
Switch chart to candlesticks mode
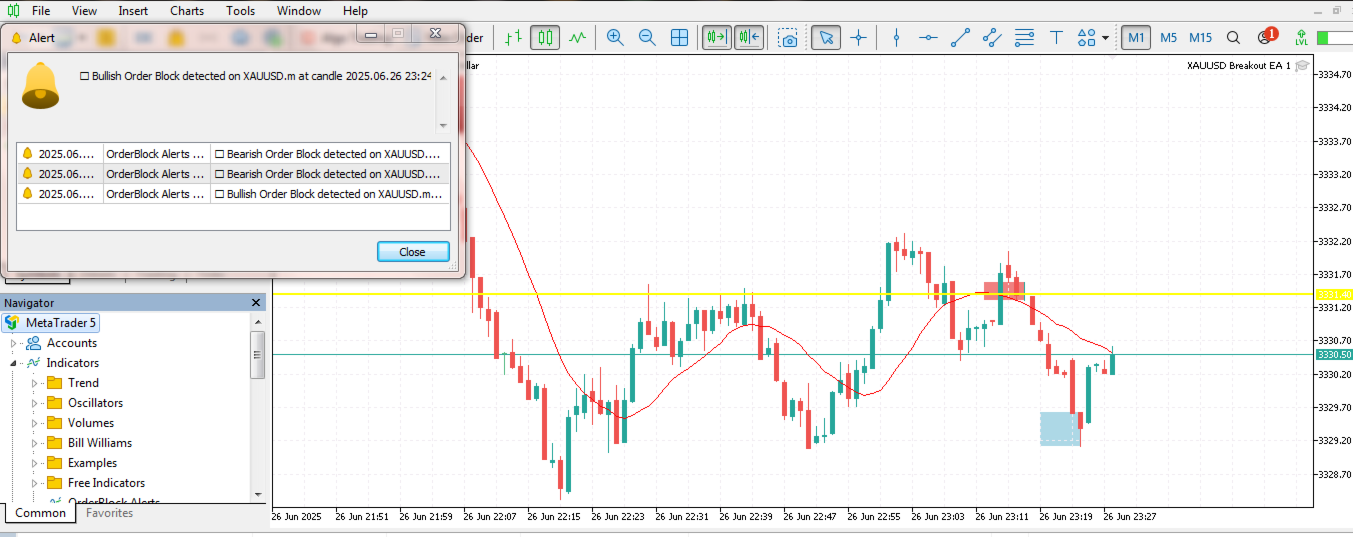545,38
